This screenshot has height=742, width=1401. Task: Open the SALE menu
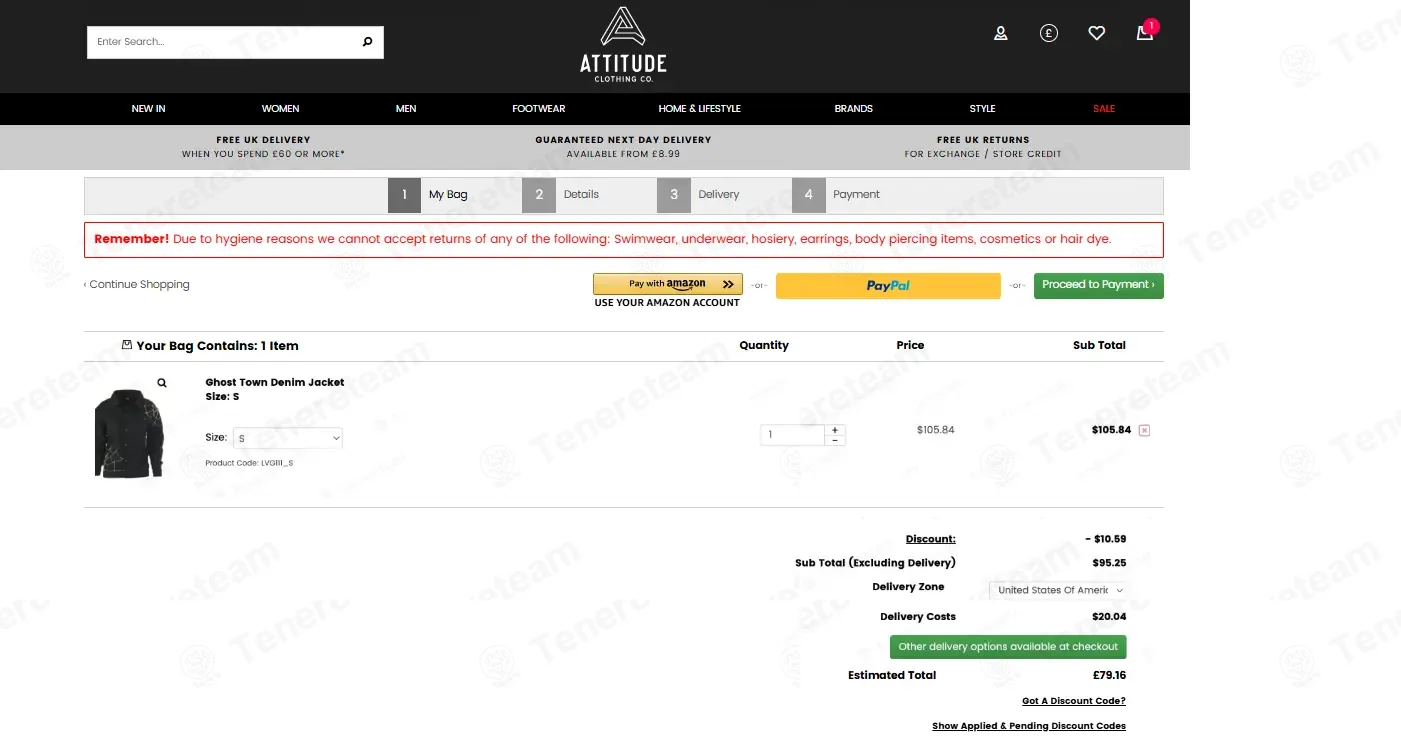[1104, 108]
